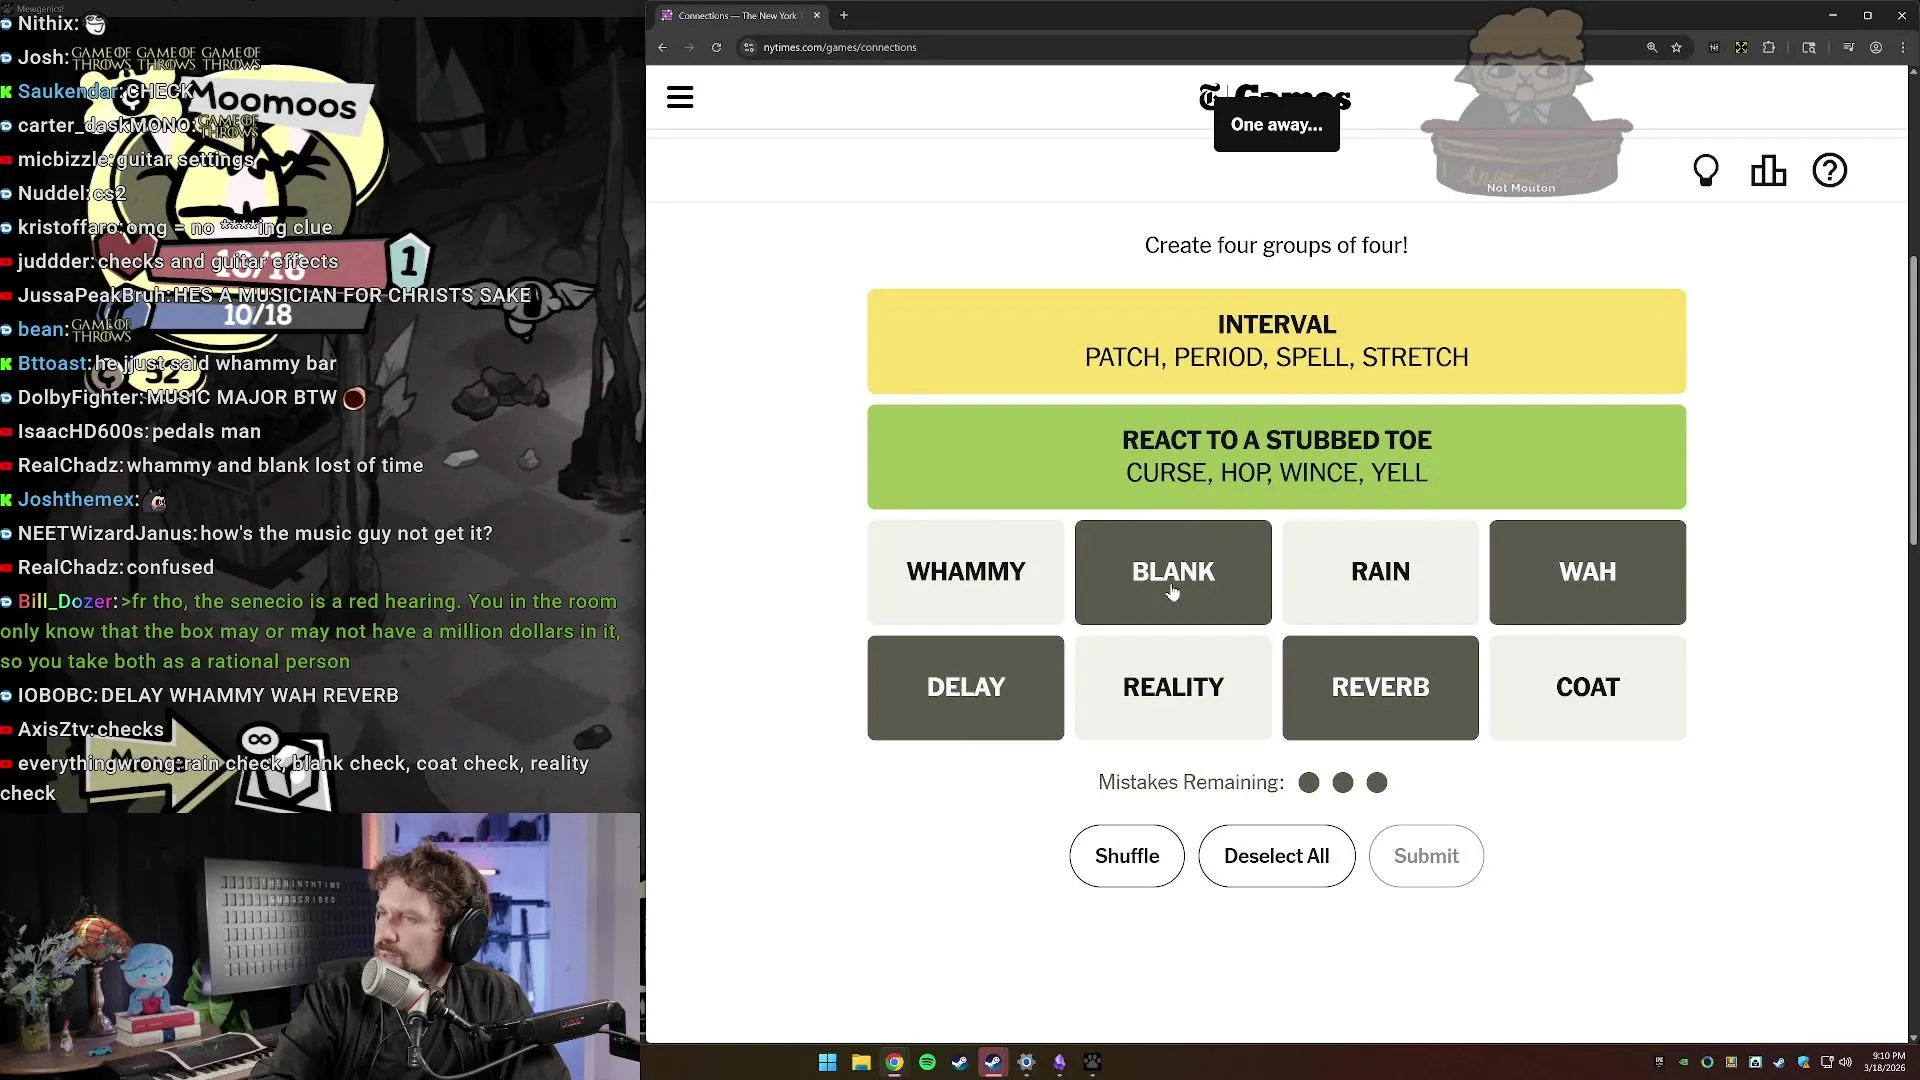Switch to the Connections browser tab
This screenshot has height=1080, width=1920.
pos(738,15)
